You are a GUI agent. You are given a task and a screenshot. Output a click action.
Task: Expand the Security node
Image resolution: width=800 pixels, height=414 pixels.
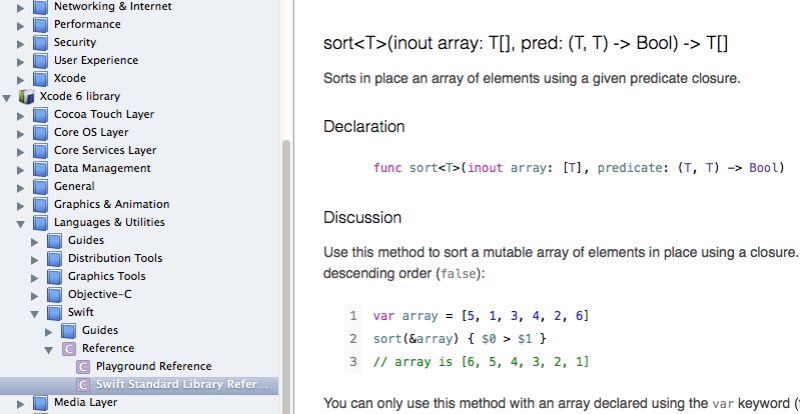click(x=20, y=43)
